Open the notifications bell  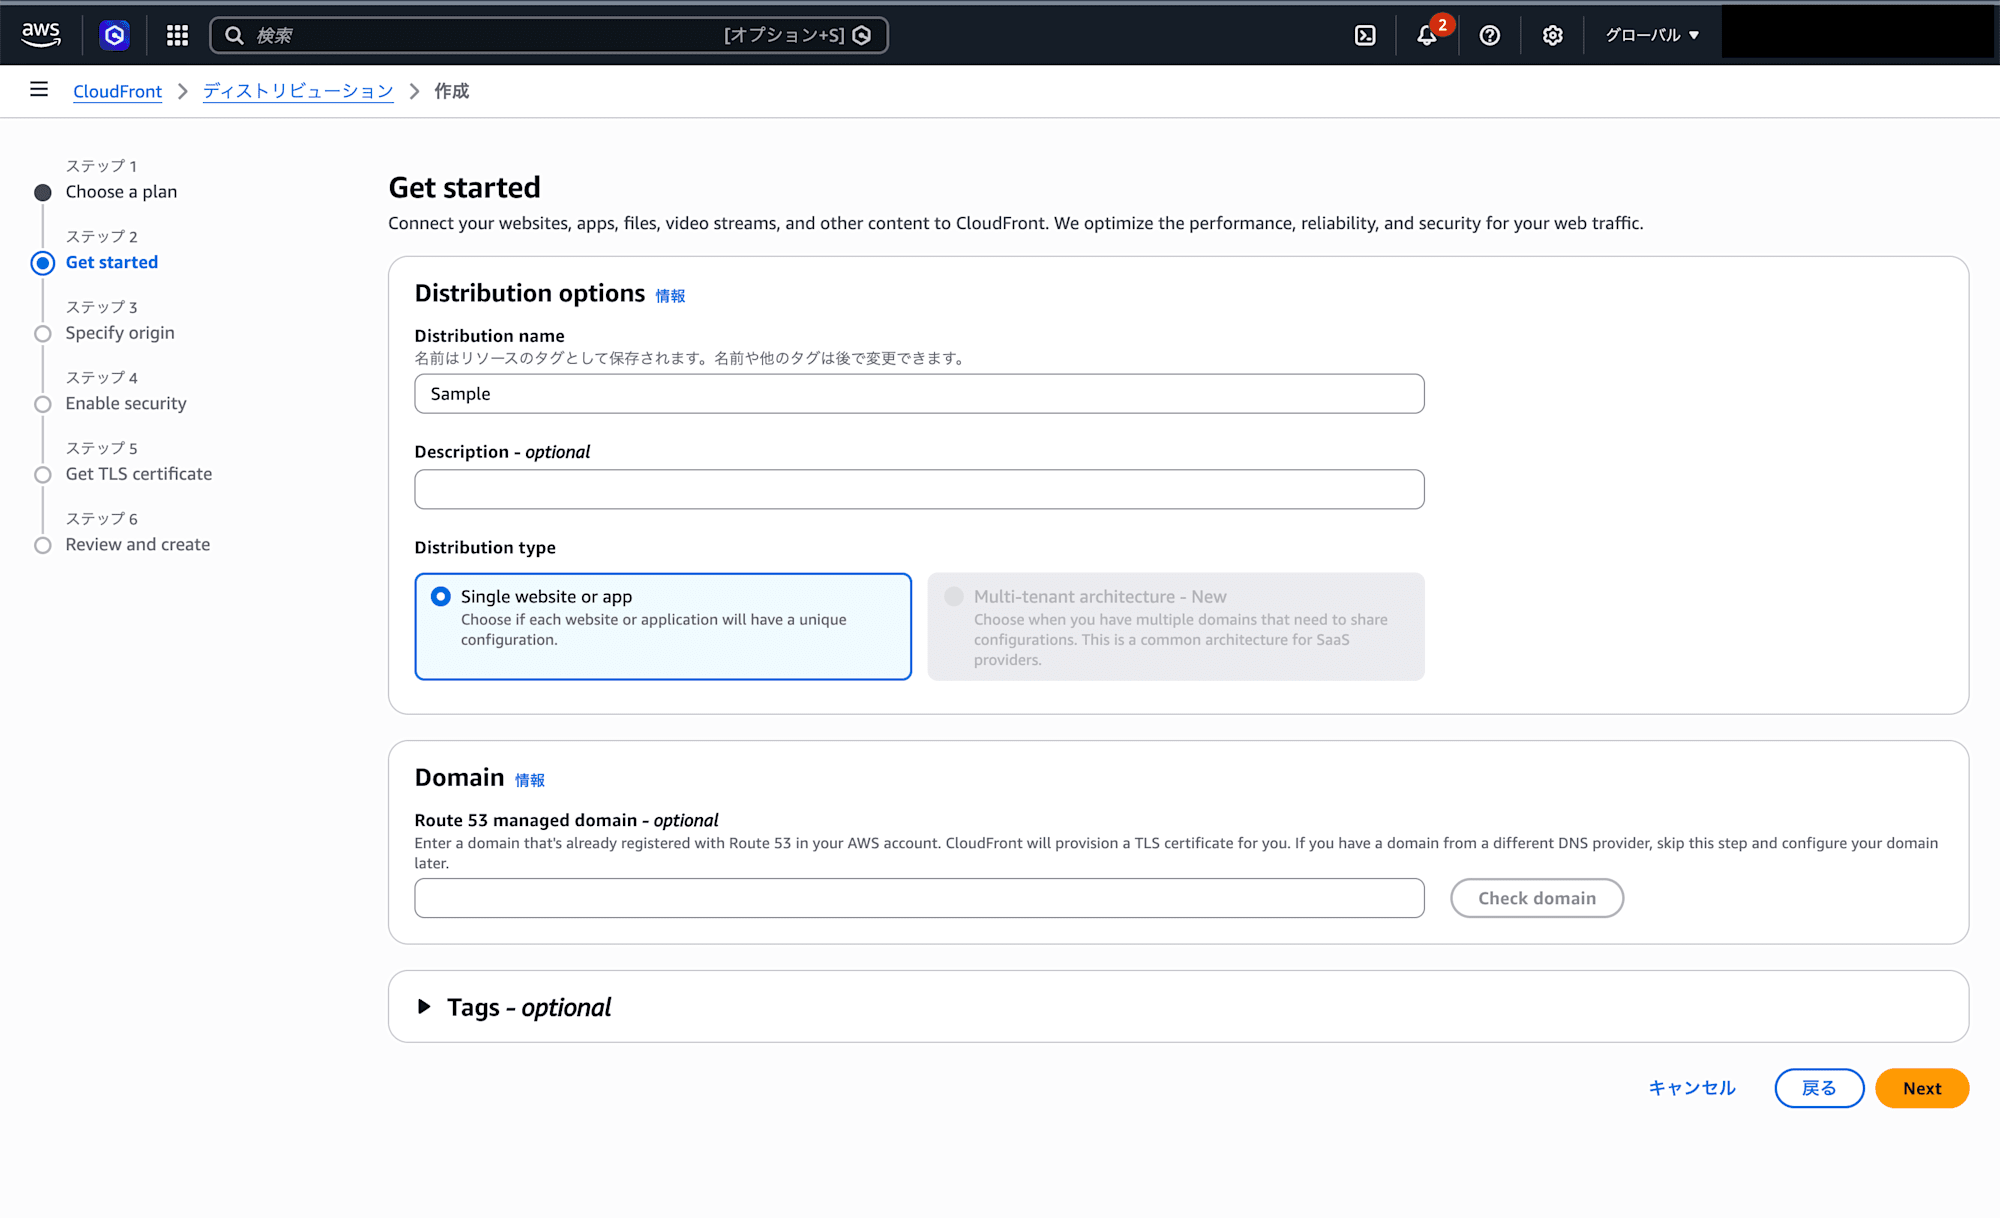1427,35
